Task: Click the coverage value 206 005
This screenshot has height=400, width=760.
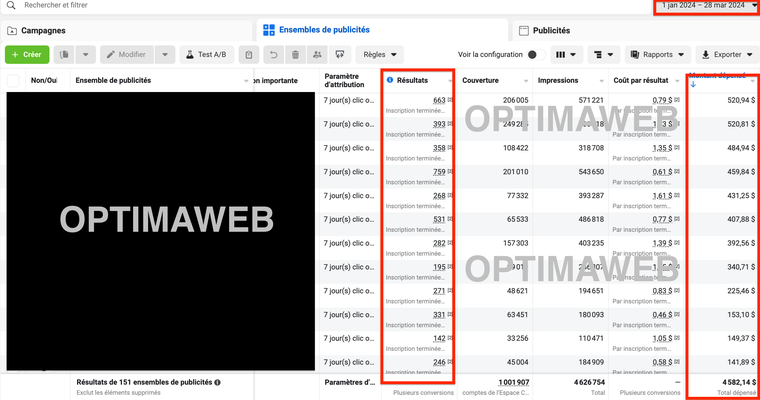Action: tap(515, 100)
